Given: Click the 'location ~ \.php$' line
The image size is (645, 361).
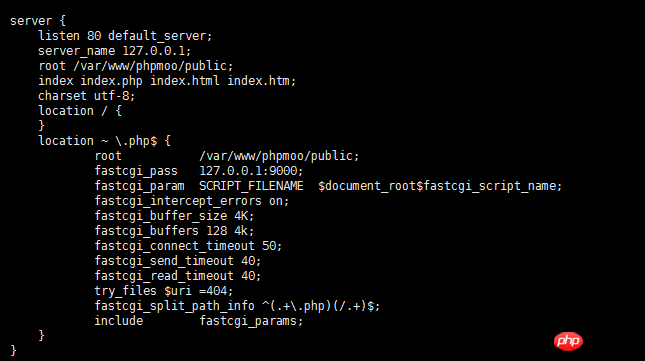Looking at the screenshot, I should click(104, 141).
